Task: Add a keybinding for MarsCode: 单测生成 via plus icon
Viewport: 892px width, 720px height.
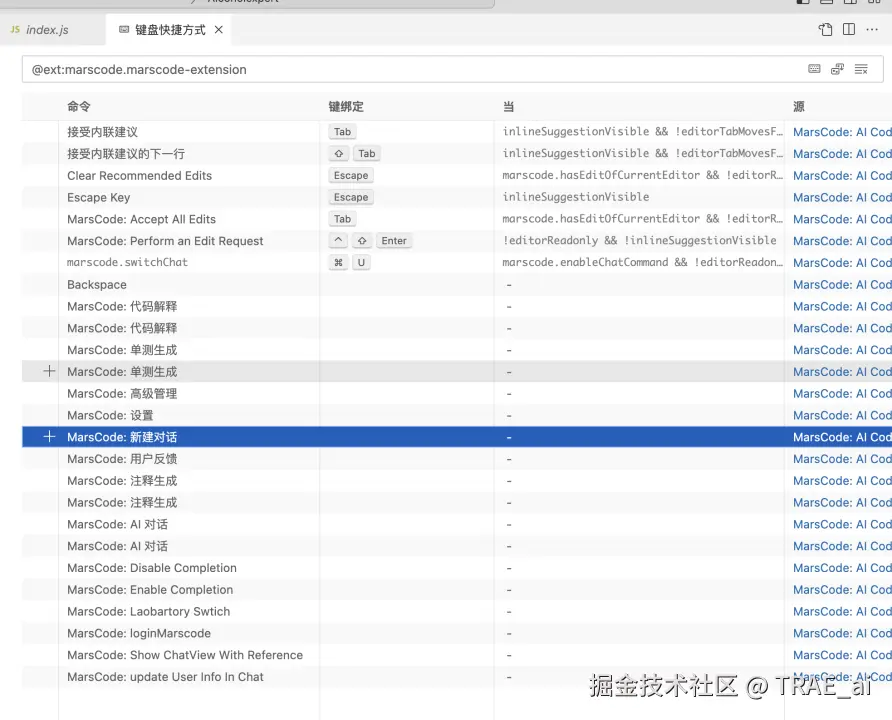Action: [x=48, y=372]
